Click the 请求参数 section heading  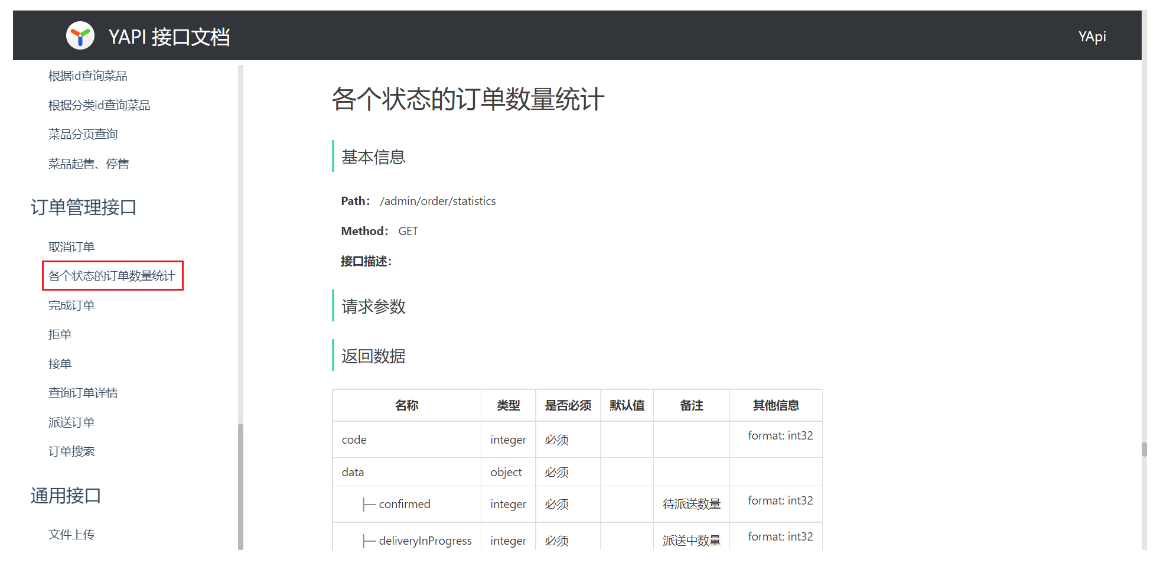click(x=374, y=306)
